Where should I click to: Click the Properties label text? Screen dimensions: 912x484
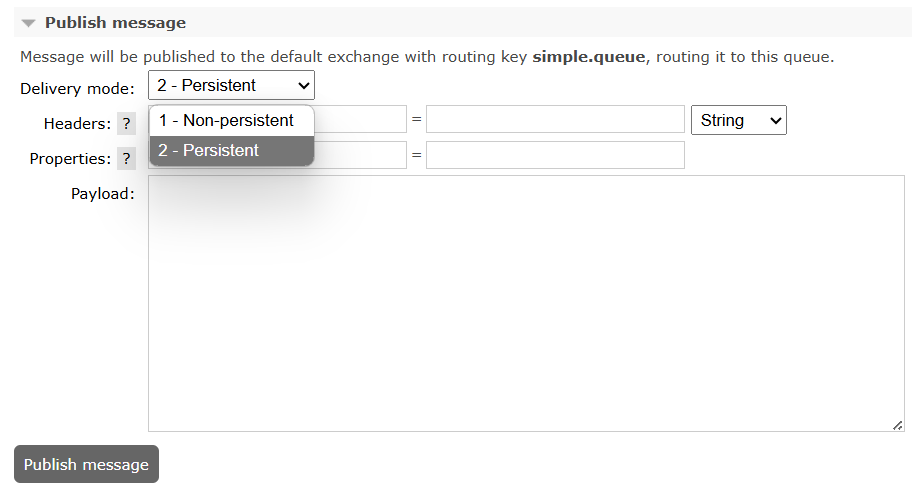click(x=70, y=159)
